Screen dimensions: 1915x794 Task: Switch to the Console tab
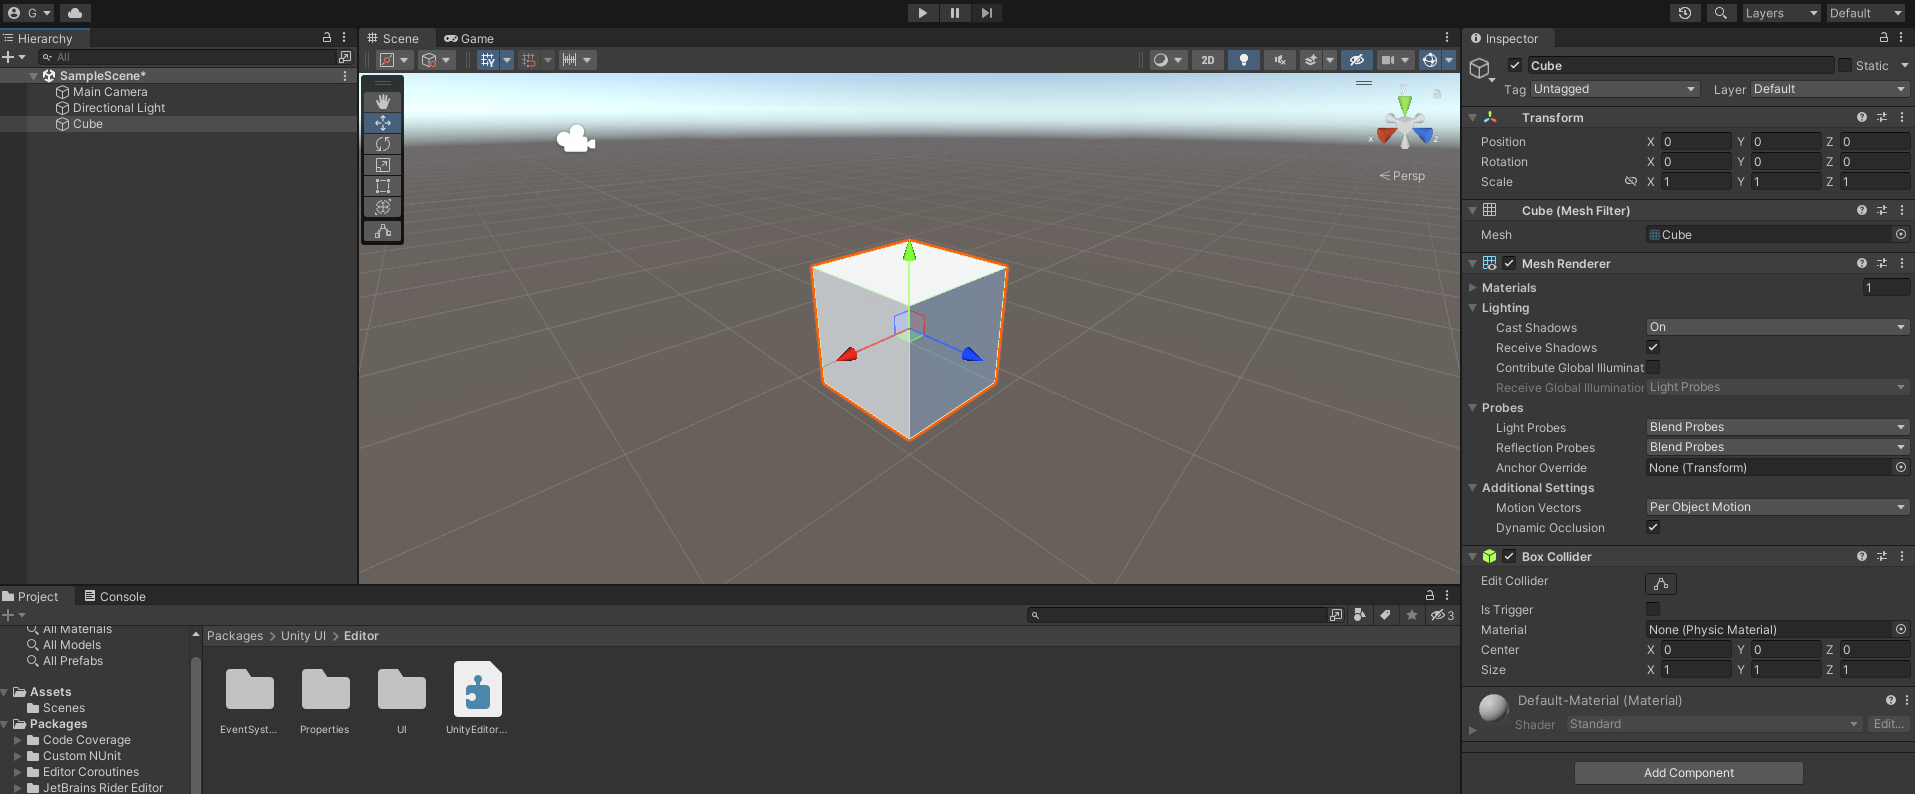115,597
